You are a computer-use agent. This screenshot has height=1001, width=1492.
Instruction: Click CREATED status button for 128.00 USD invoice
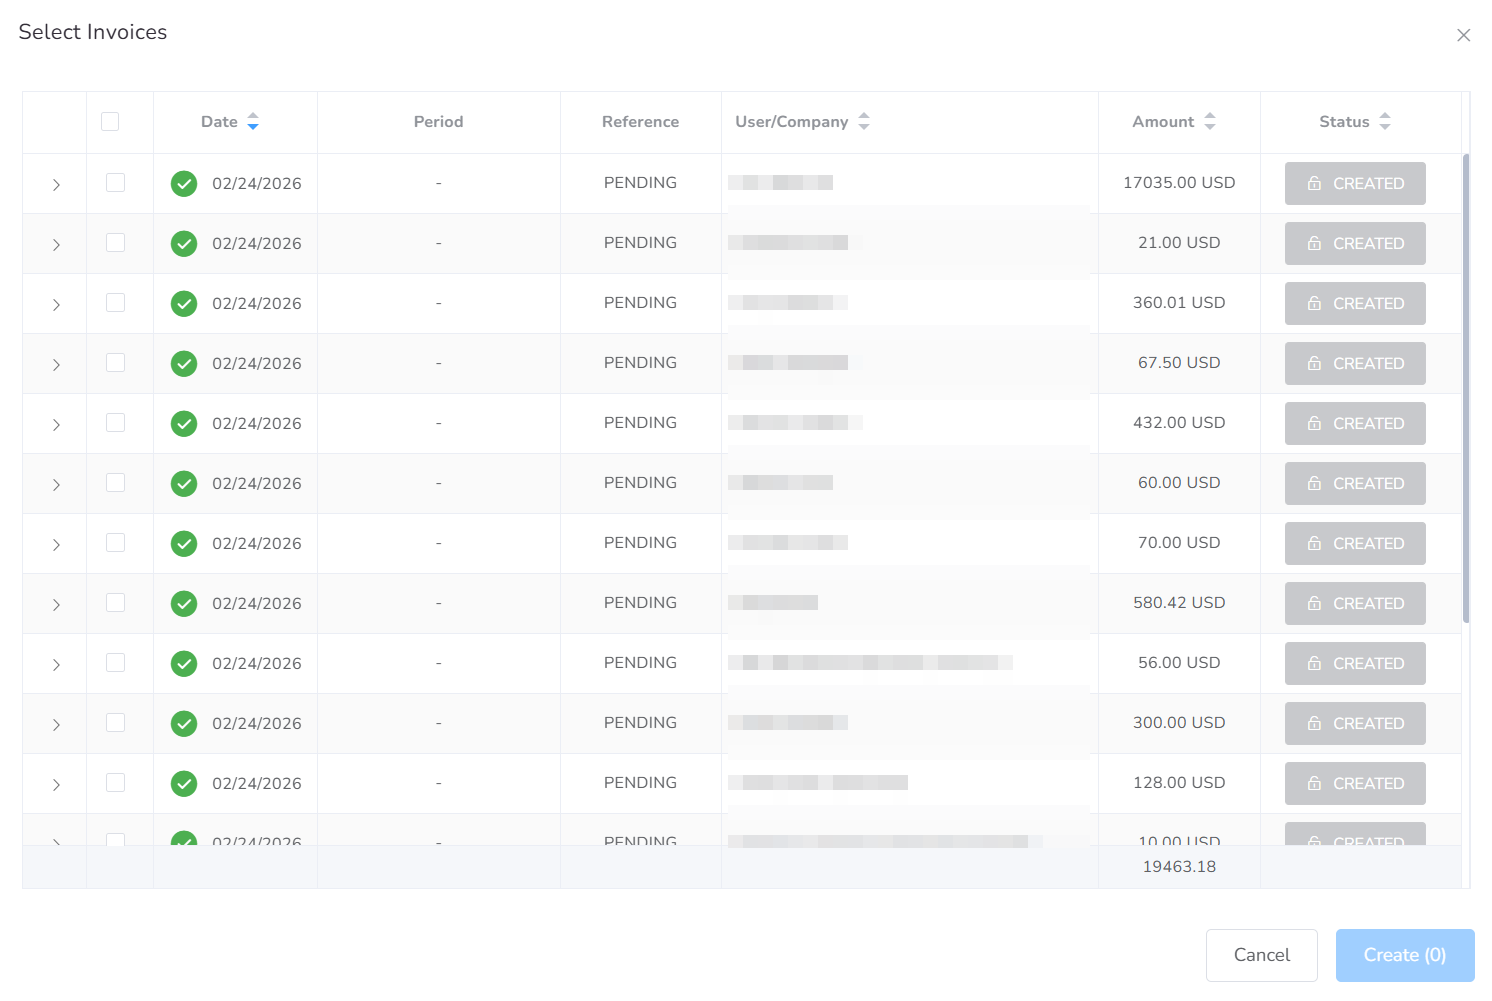[x=1355, y=784]
